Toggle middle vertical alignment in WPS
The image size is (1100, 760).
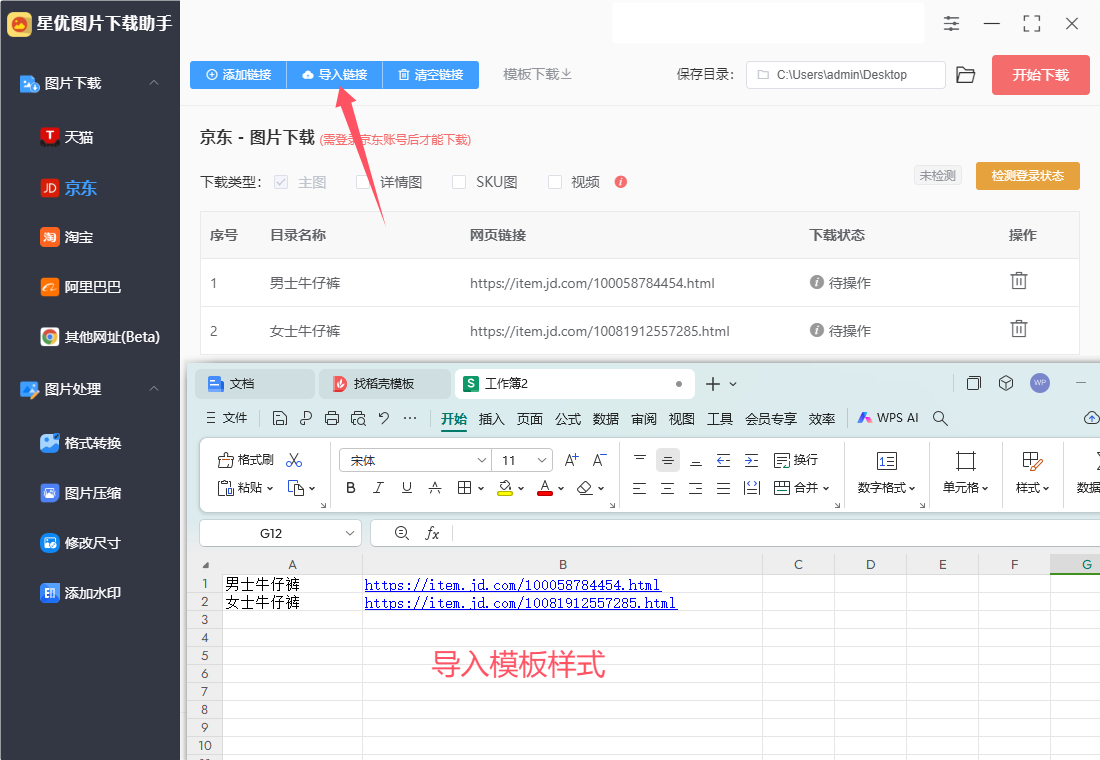click(668, 460)
